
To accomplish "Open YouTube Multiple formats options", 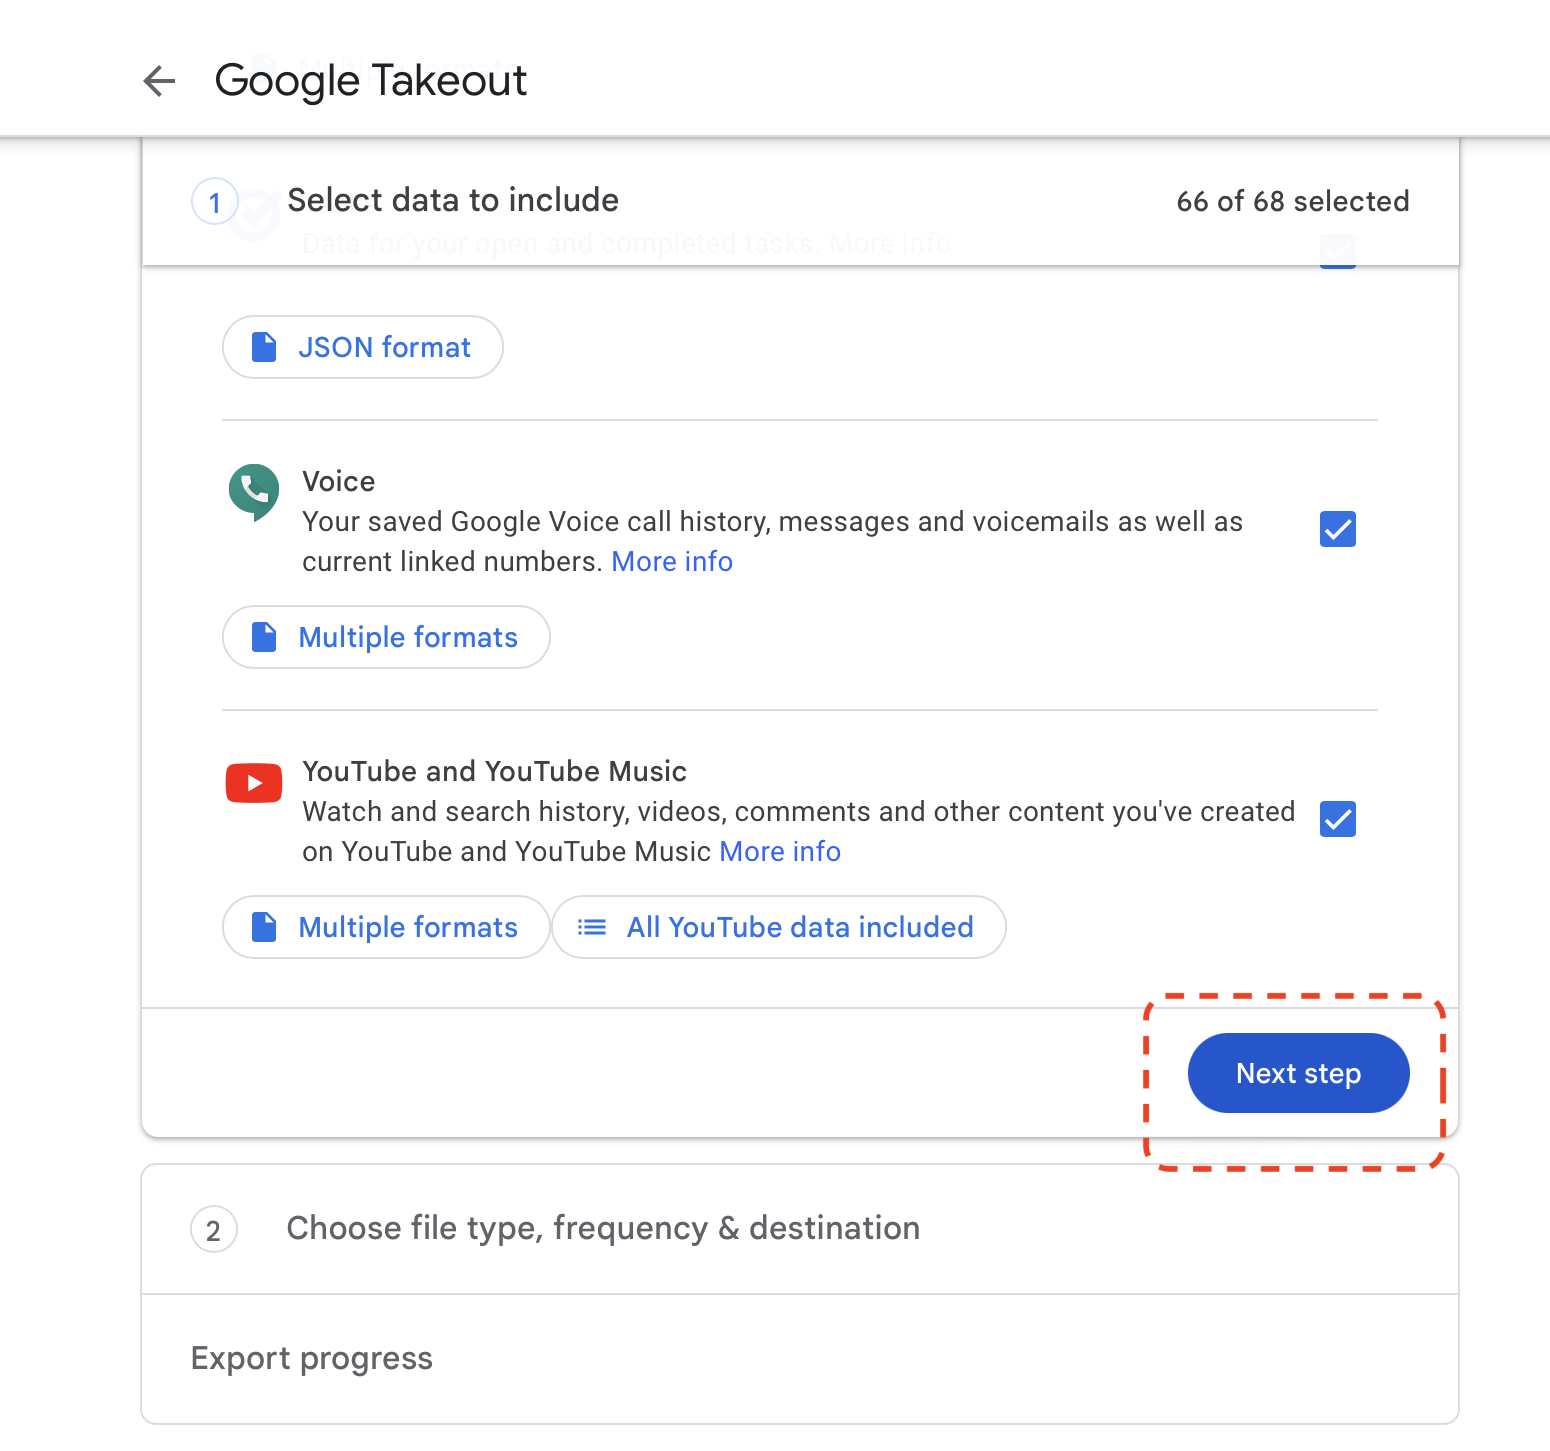I will [x=386, y=927].
